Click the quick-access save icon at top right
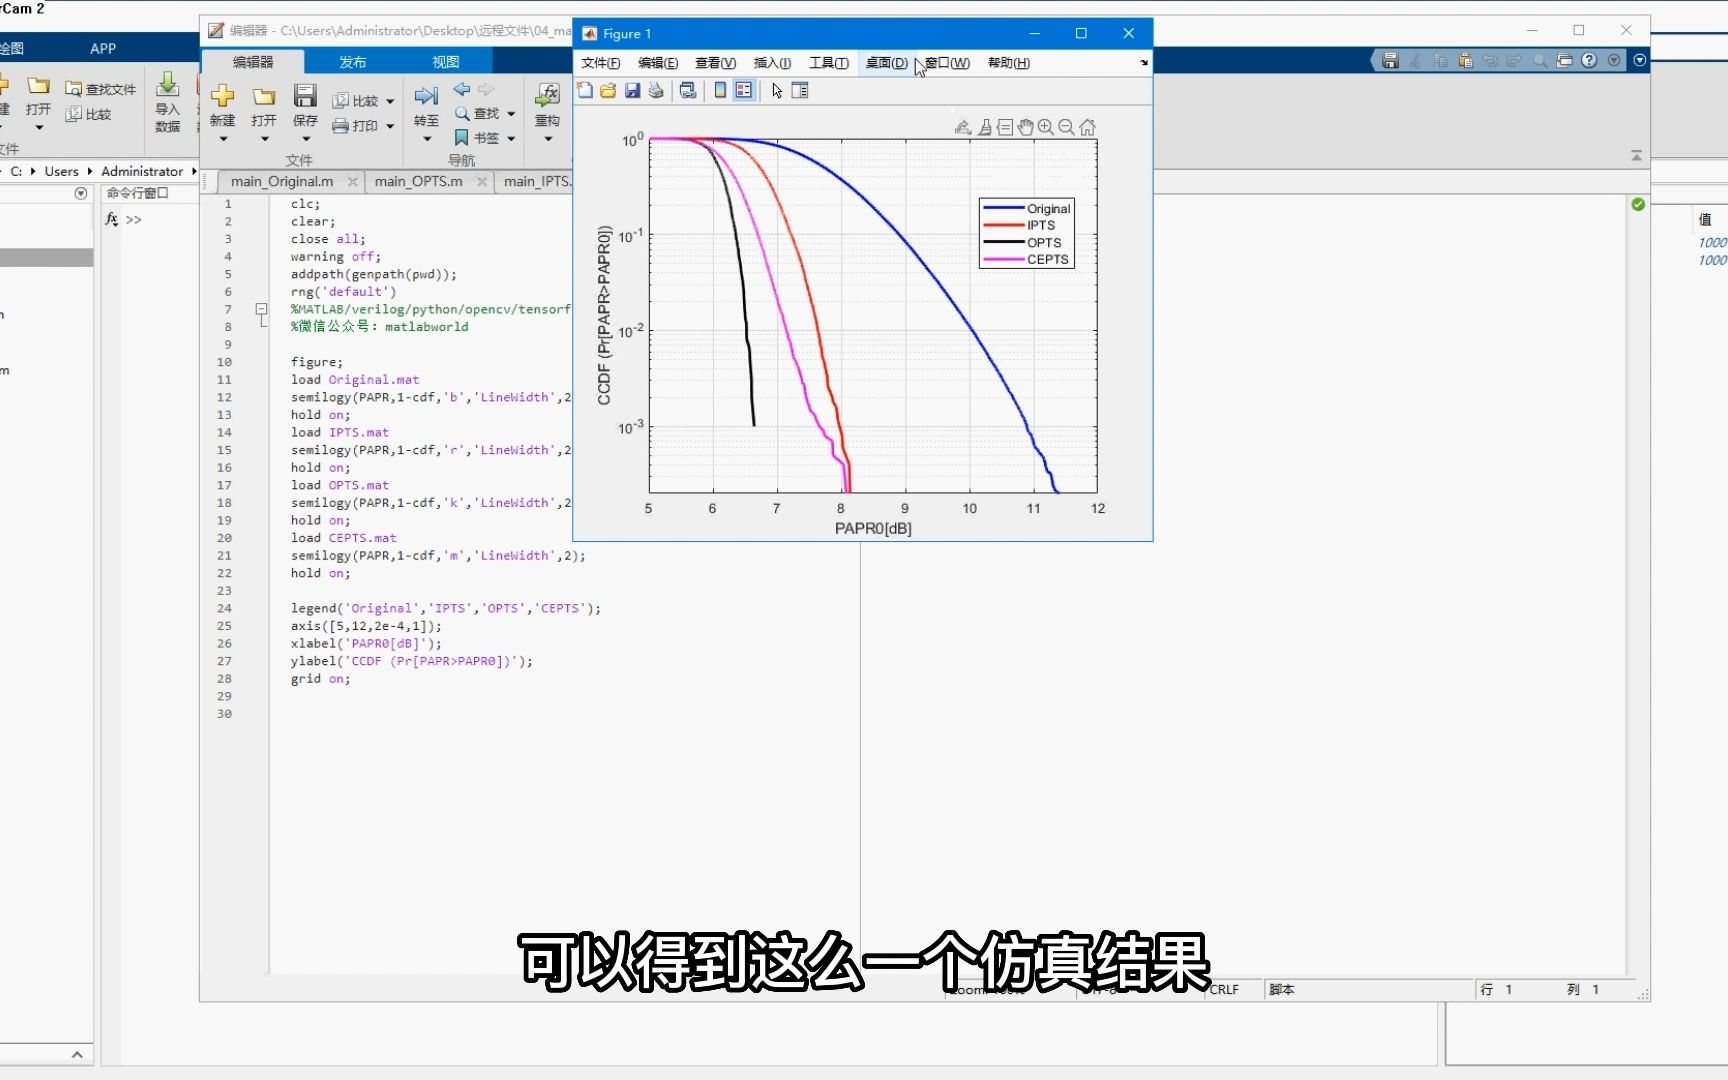Image resolution: width=1728 pixels, height=1080 pixels. [x=1390, y=60]
